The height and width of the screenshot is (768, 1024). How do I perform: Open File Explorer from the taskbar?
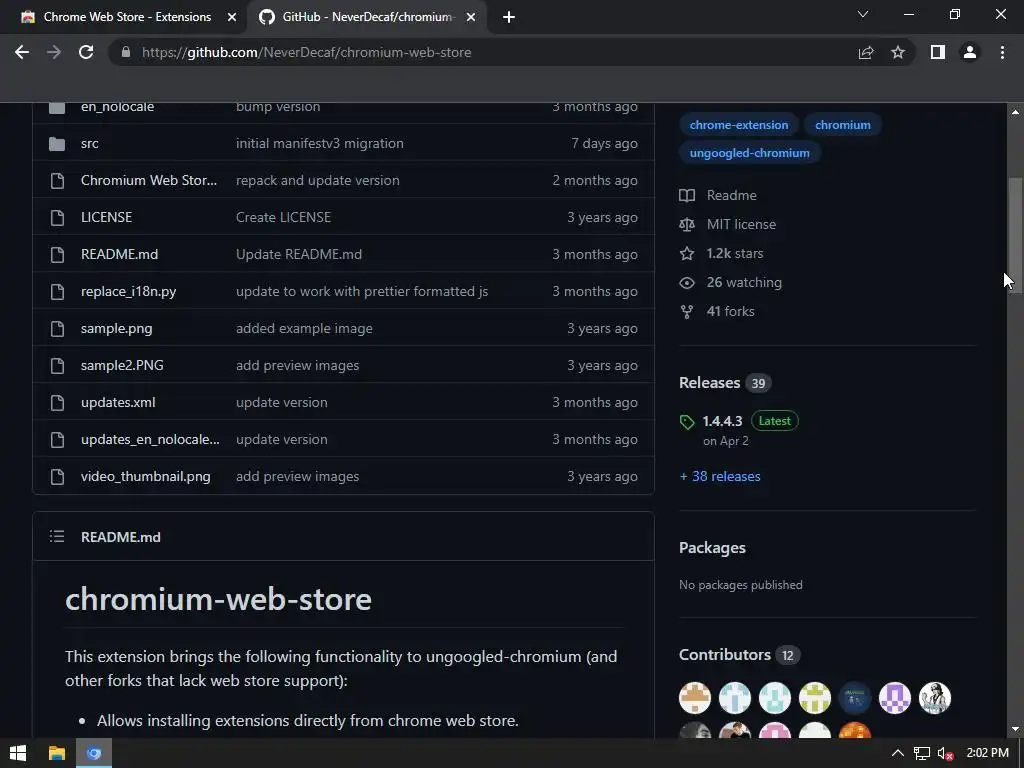tap(57, 754)
